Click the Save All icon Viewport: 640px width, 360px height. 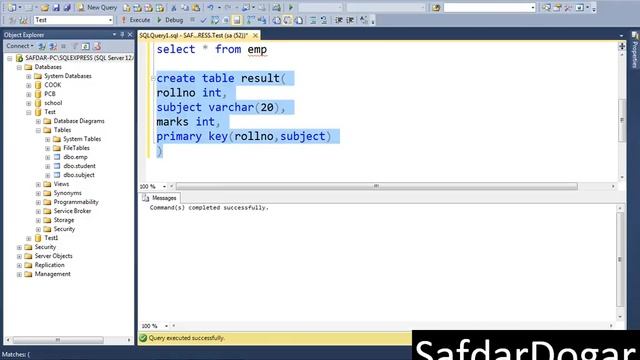point(67,7)
